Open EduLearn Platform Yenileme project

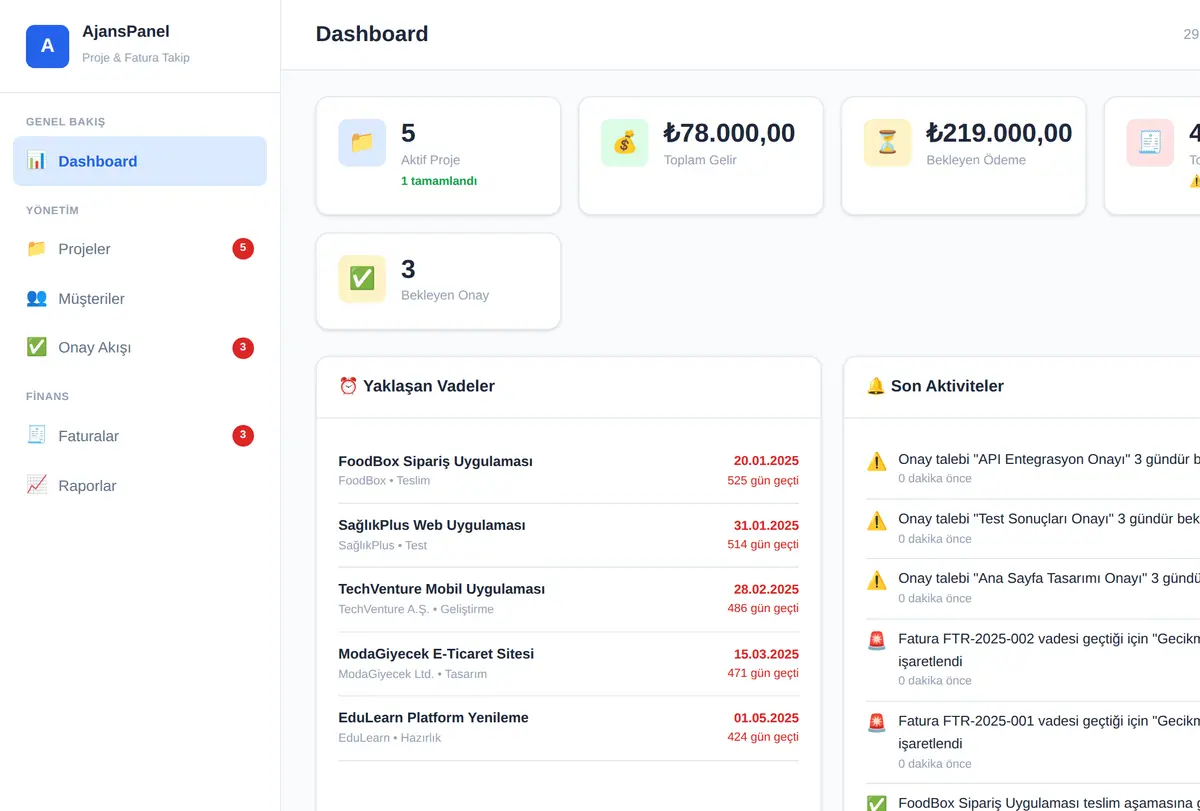[568, 728]
